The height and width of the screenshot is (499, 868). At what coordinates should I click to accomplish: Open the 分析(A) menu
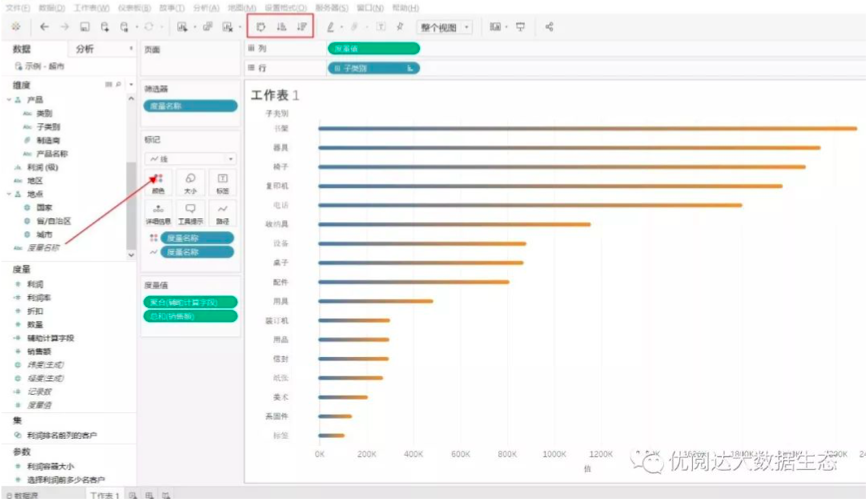pyautogui.click(x=206, y=7)
